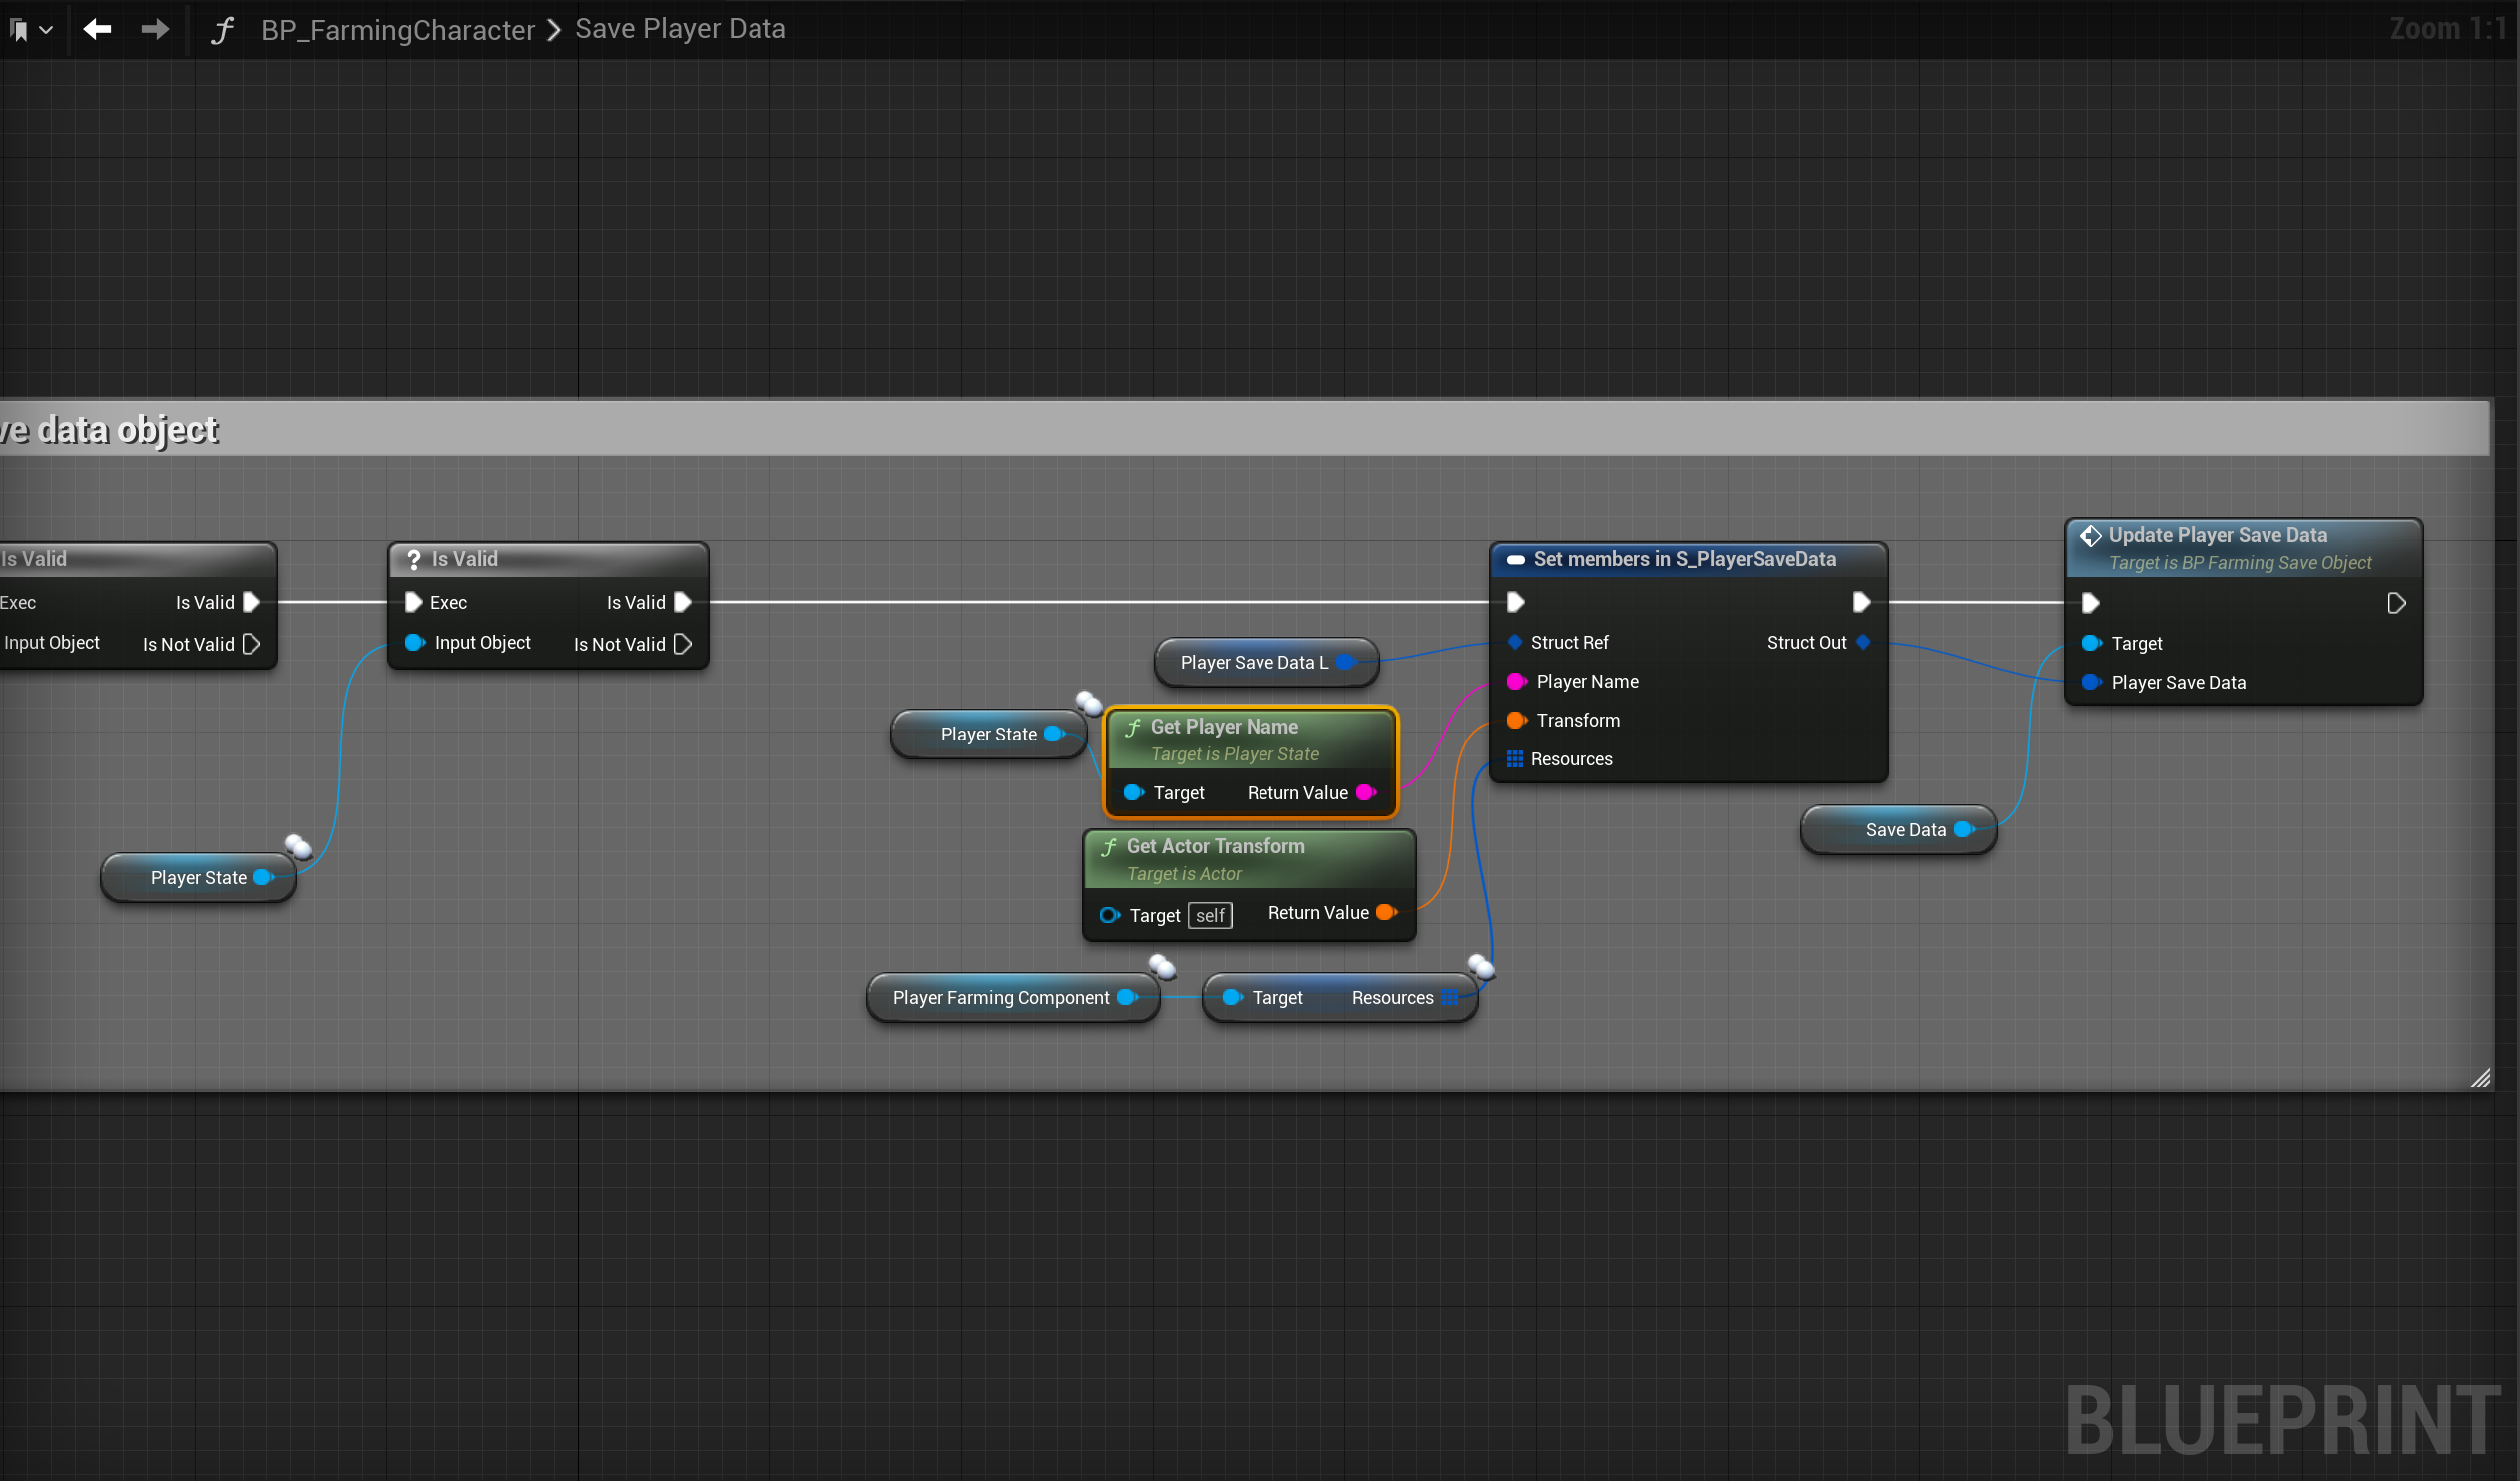The image size is (2520, 1481).
Task: Select the Player Farming Component variable node
Action: pyautogui.click(x=1000, y=997)
